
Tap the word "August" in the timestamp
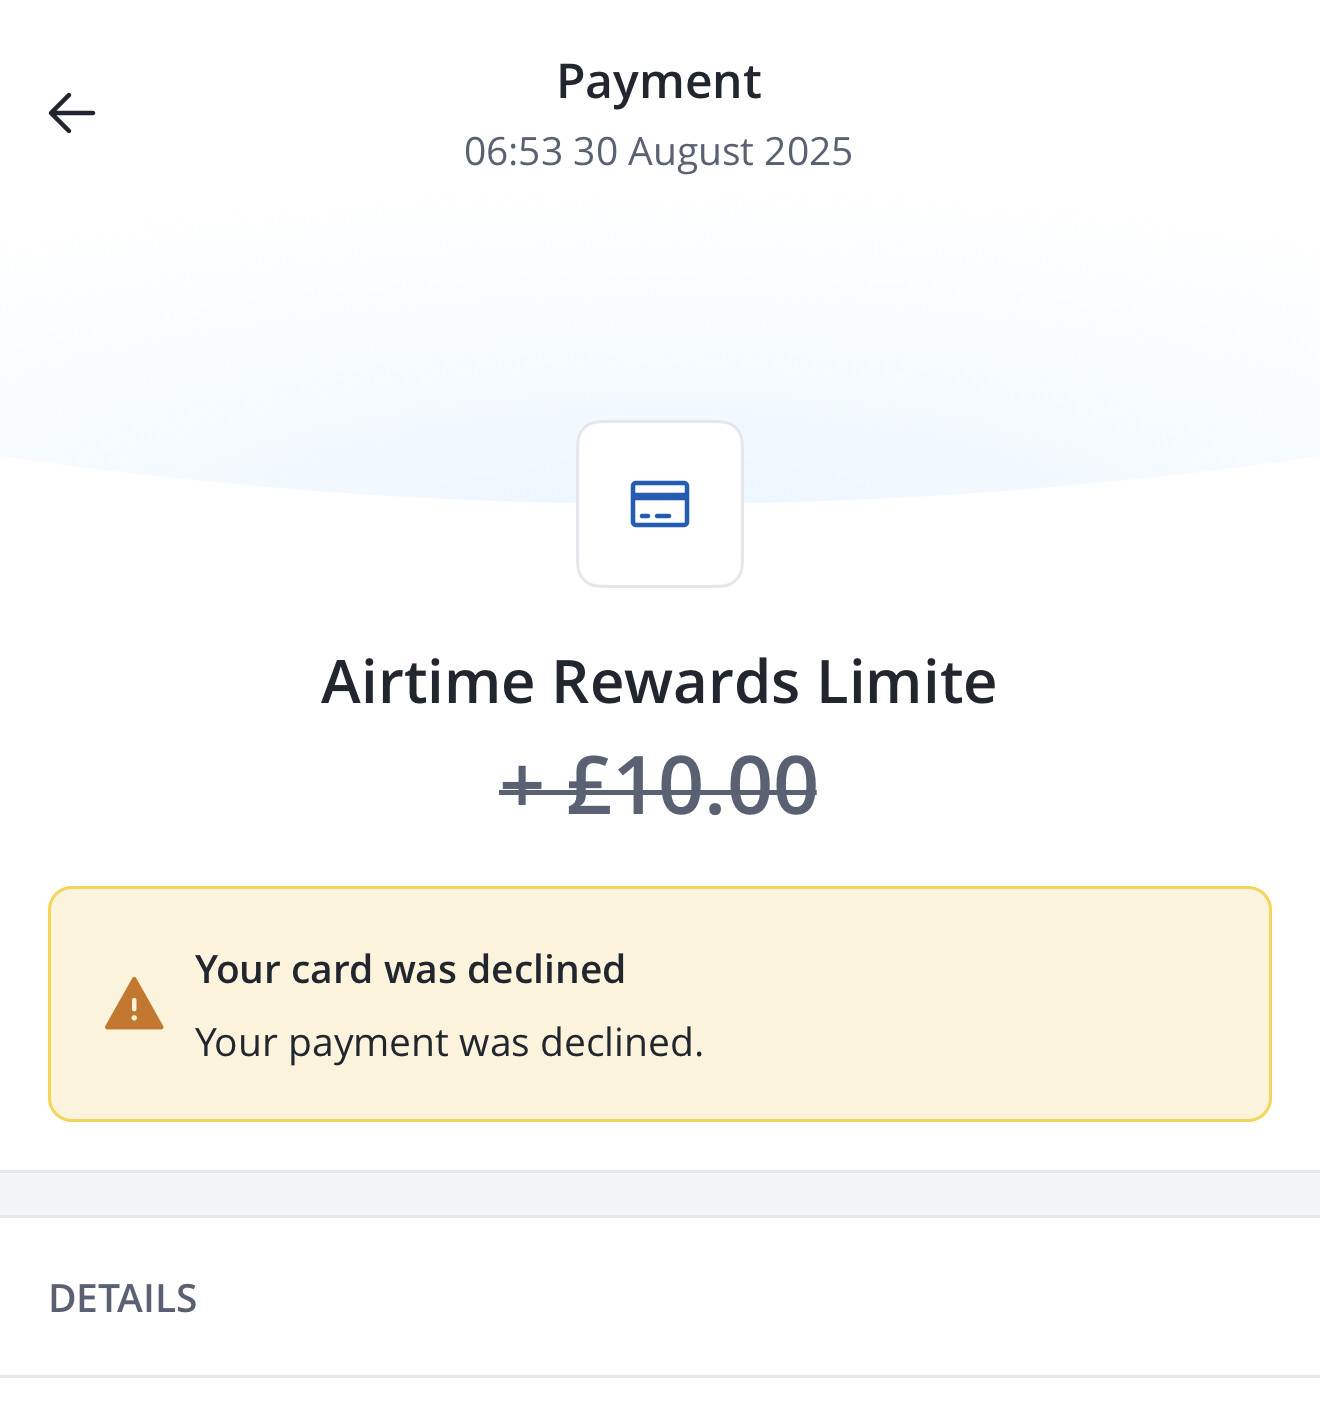[690, 152]
